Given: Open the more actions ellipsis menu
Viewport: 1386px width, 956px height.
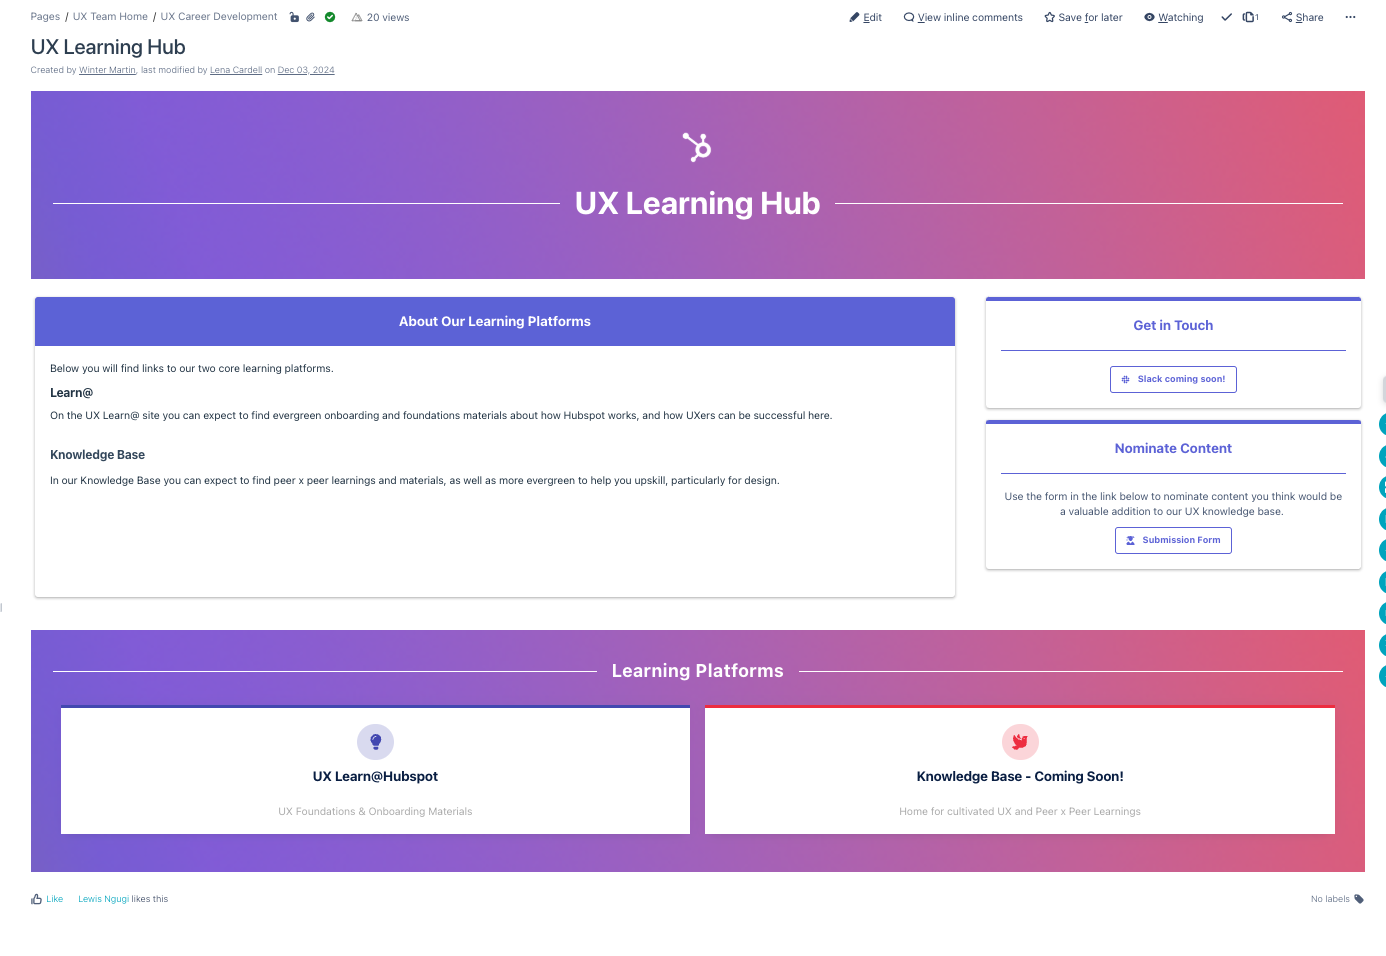Looking at the screenshot, I should (1350, 17).
